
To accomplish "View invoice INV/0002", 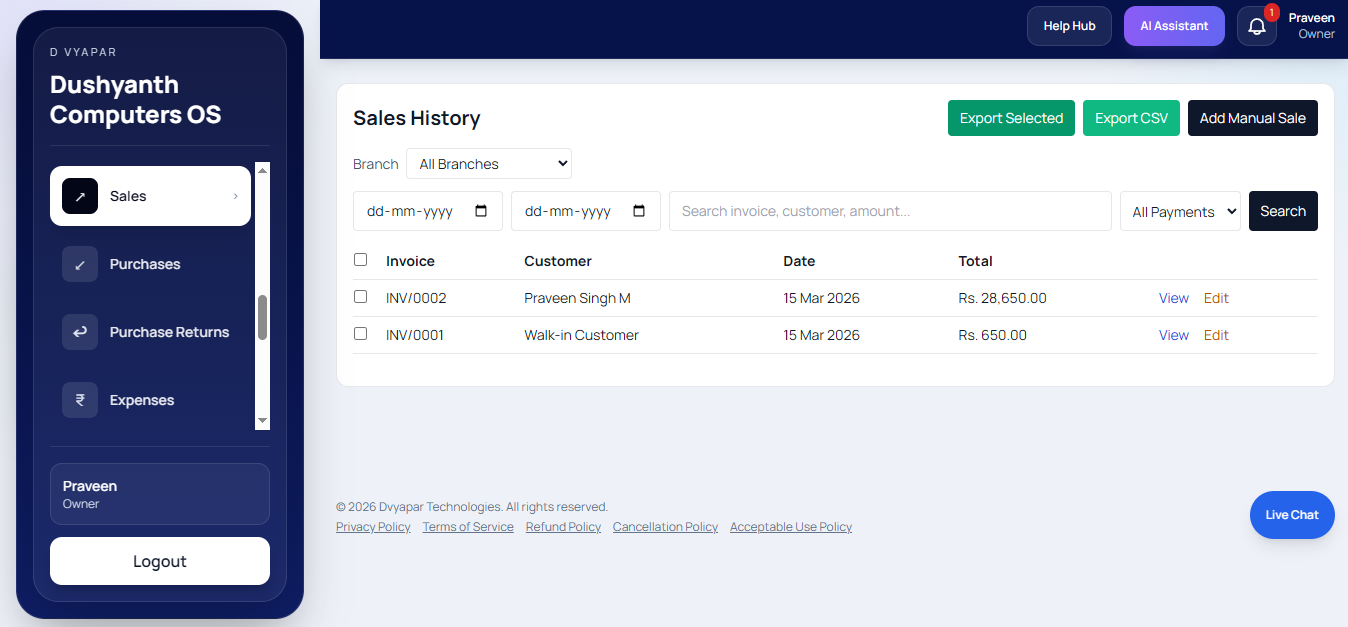I will pyautogui.click(x=1173, y=297).
